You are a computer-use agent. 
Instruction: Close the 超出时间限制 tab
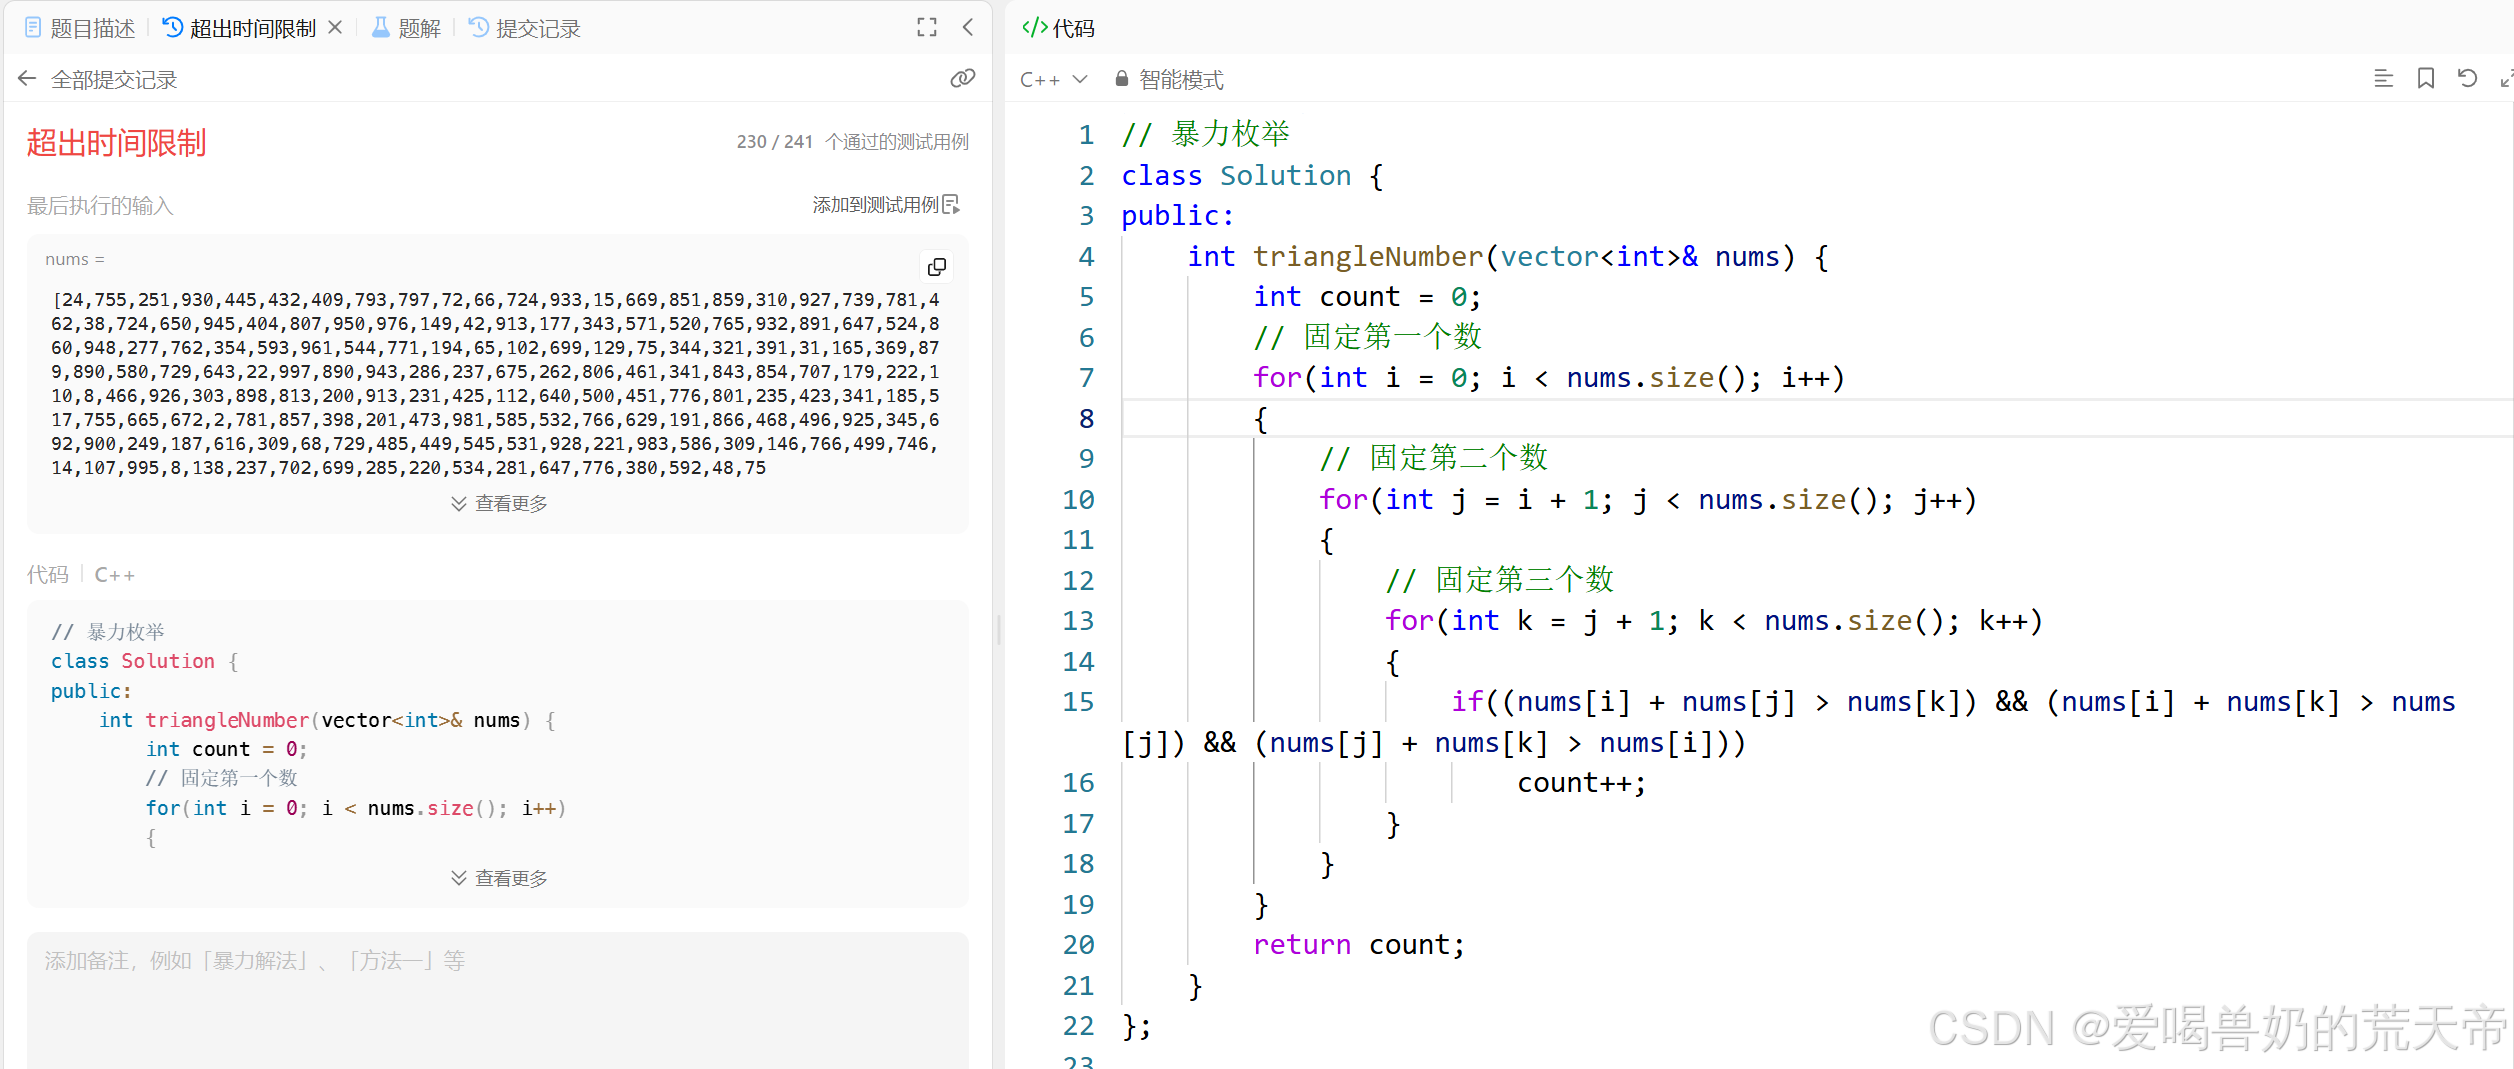[x=335, y=27]
